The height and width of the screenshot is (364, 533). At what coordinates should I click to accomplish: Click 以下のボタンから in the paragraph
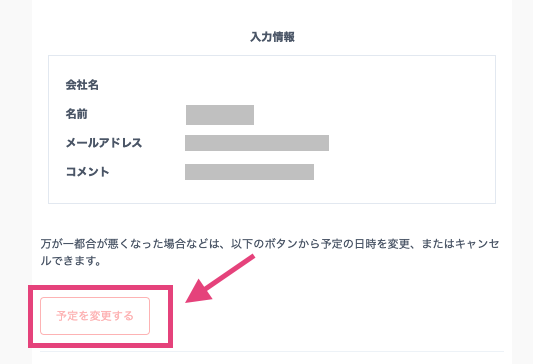coord(275,244)
